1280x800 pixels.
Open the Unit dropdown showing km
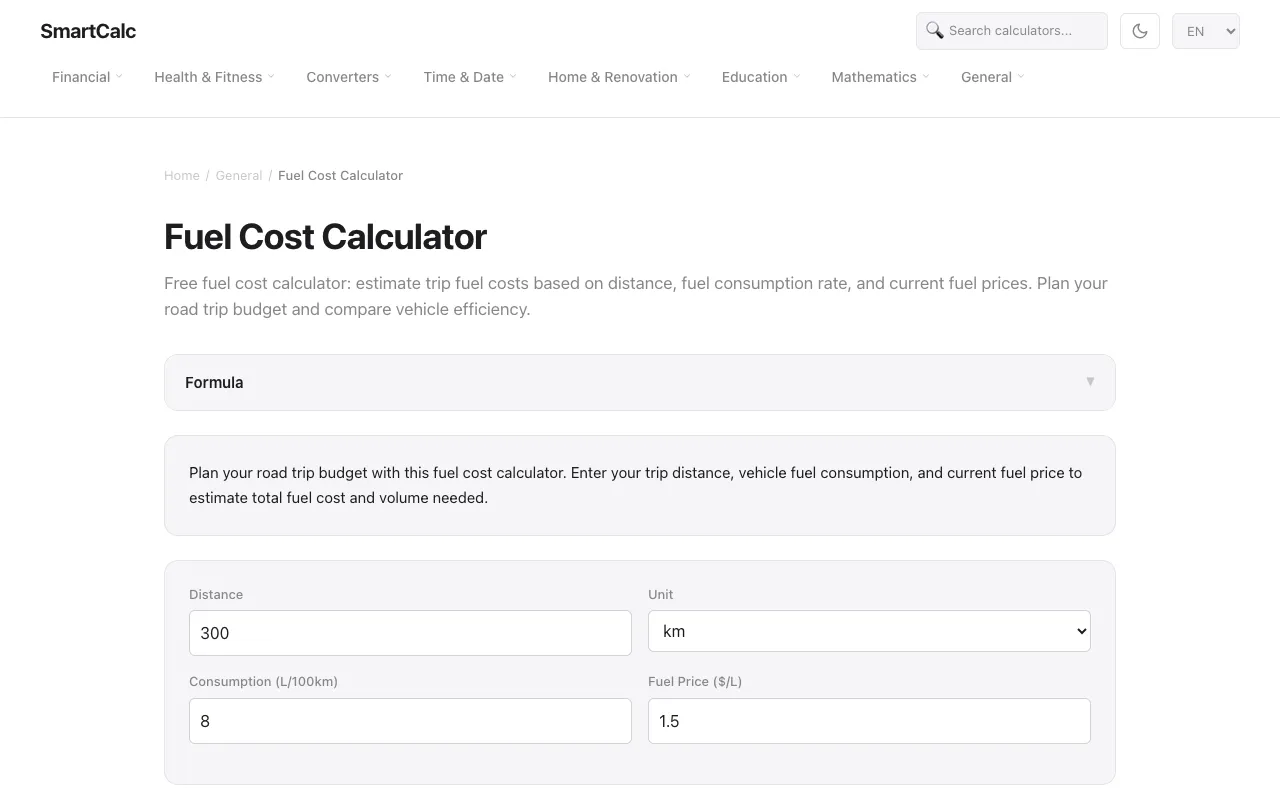(x=869, y=631)
